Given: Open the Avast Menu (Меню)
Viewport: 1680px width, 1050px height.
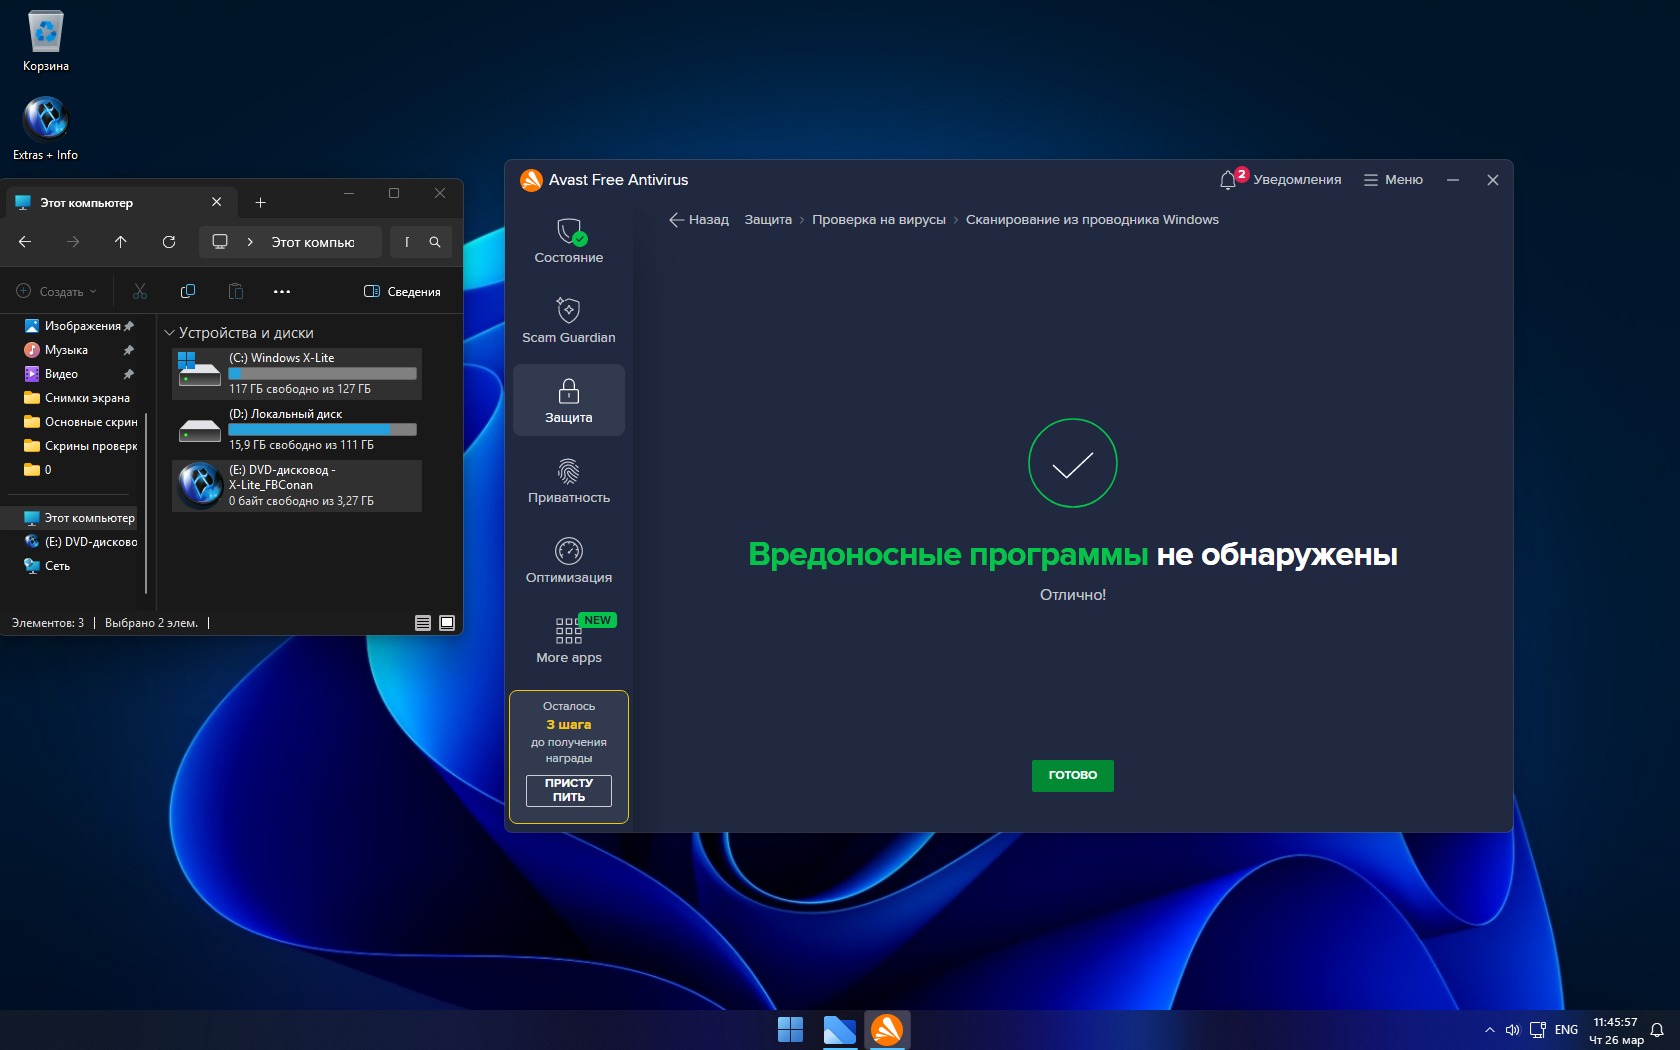Looking at the screenshot, I should [1393, 180].
